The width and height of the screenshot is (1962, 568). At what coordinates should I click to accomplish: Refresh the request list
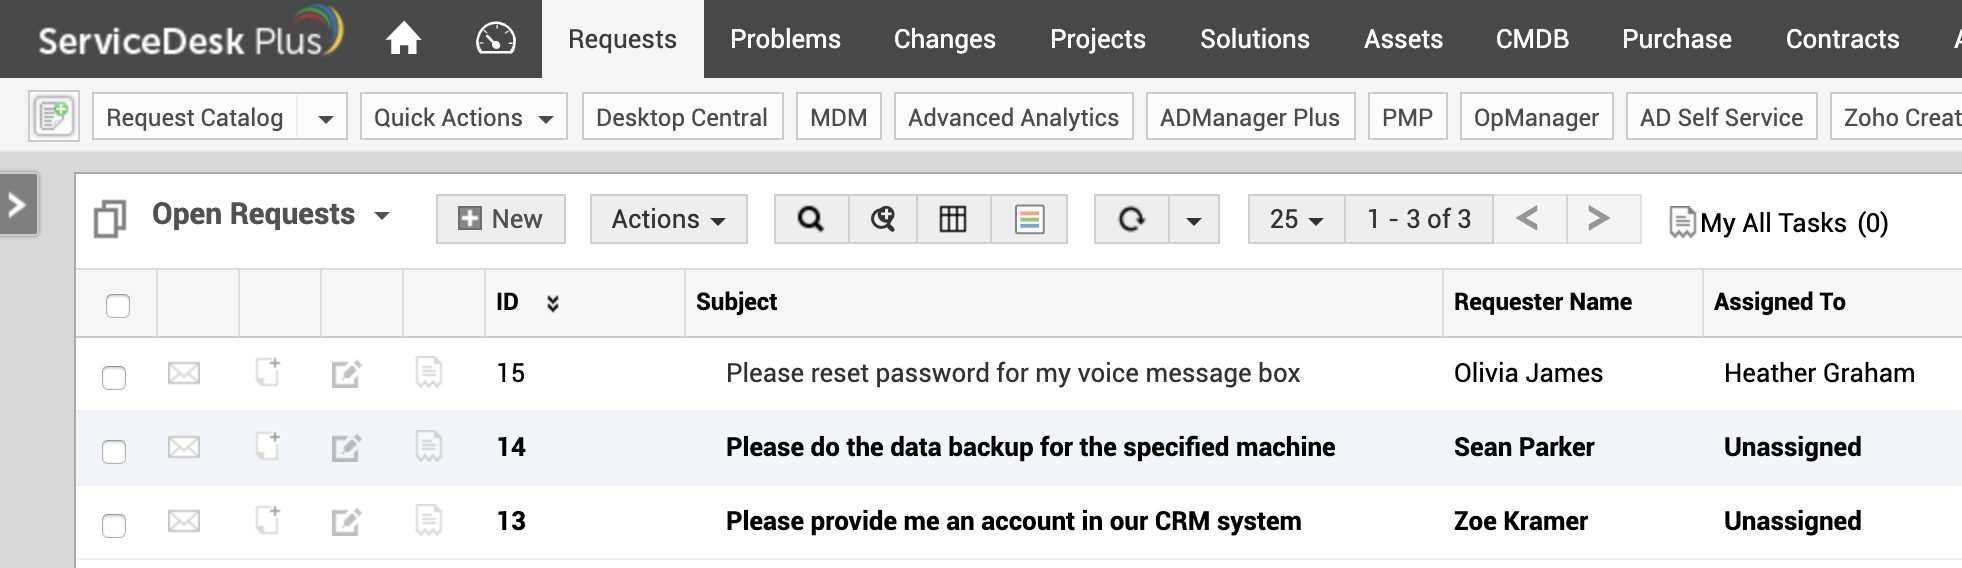1131,219
